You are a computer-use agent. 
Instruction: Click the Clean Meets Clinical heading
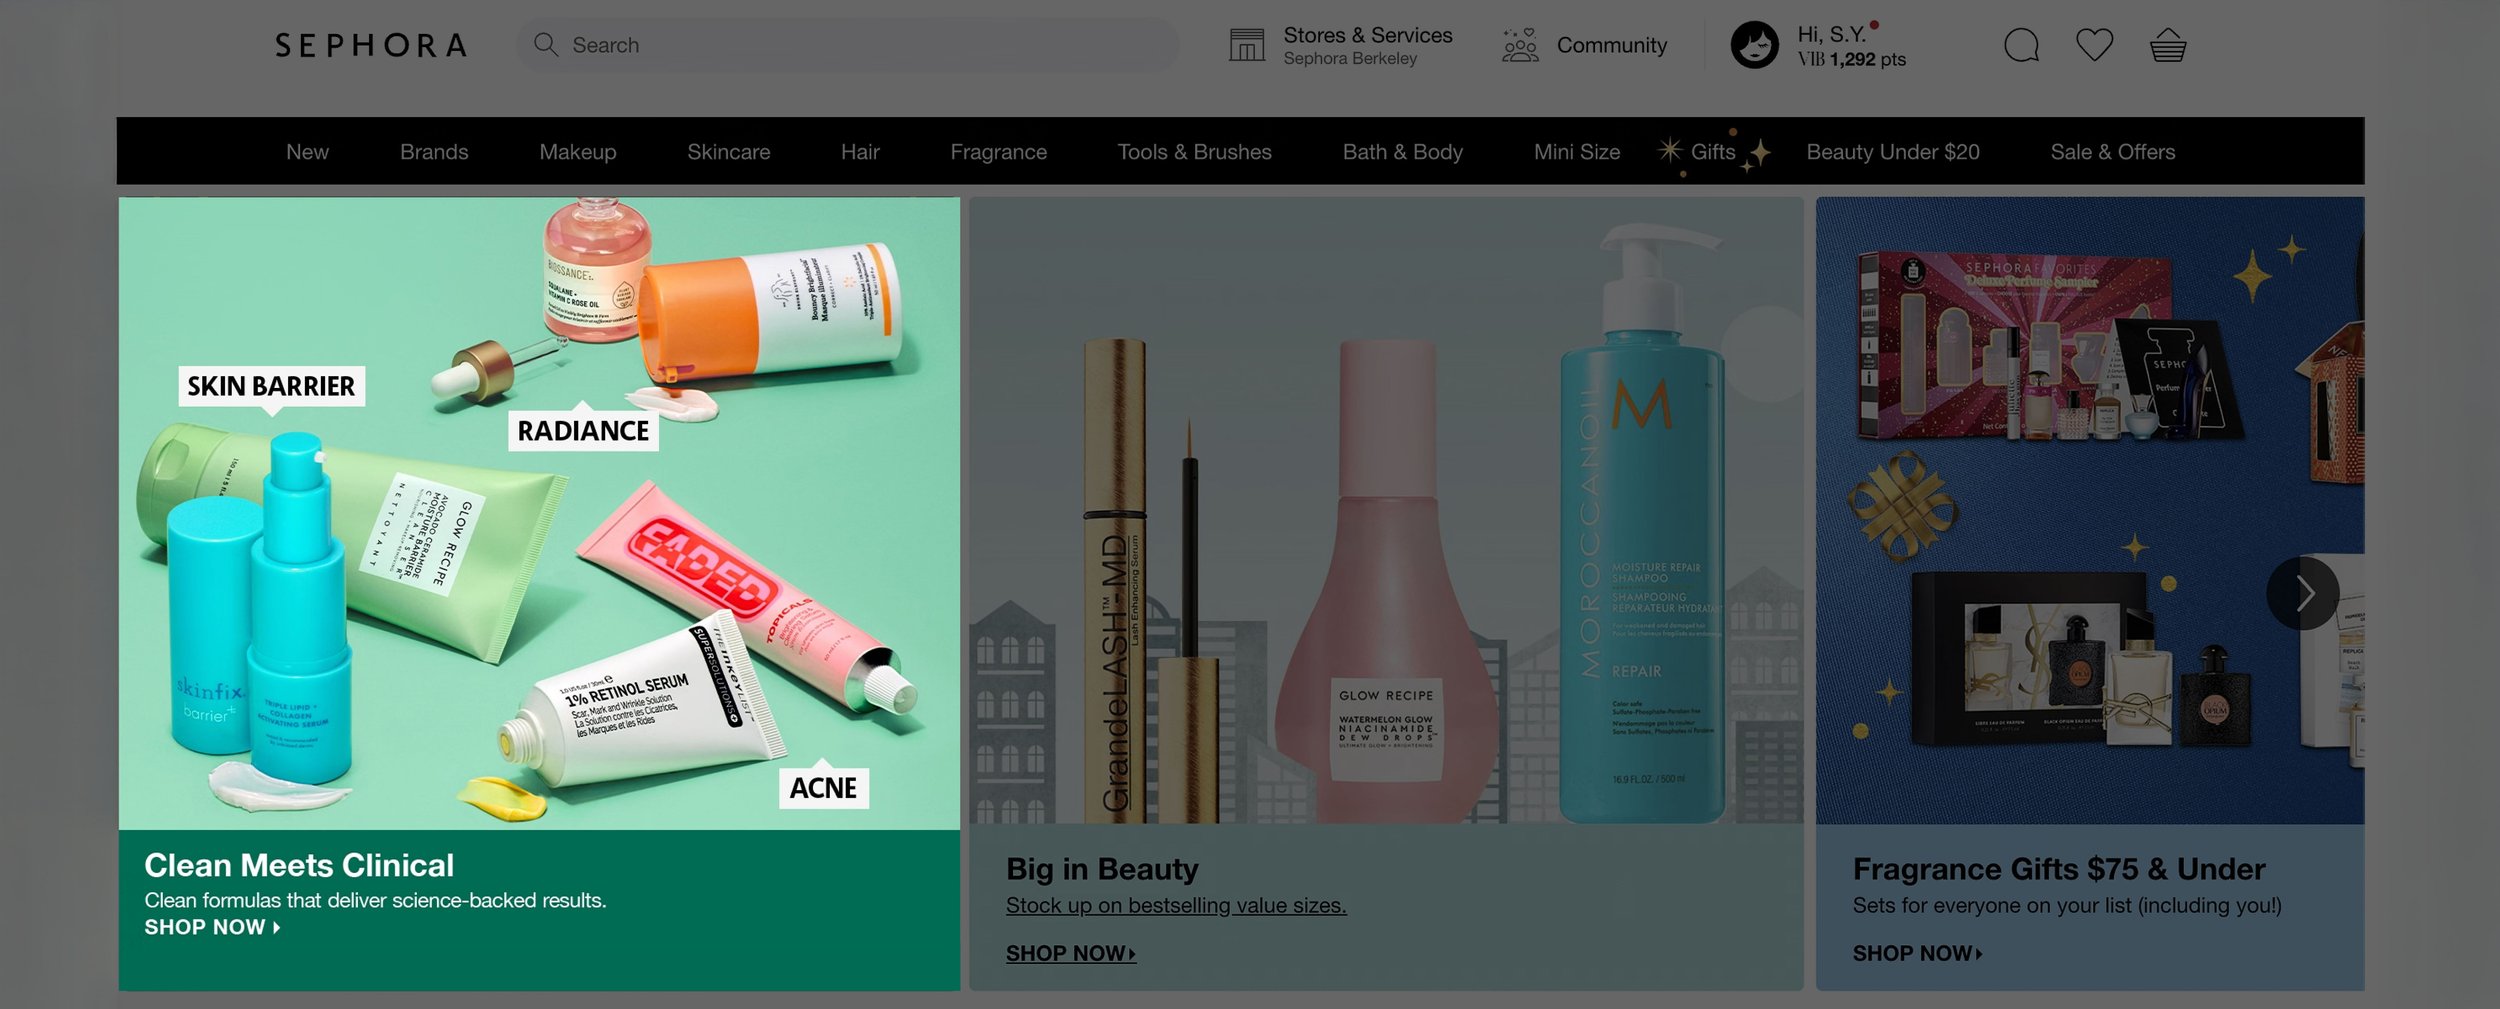pos(299,865)
